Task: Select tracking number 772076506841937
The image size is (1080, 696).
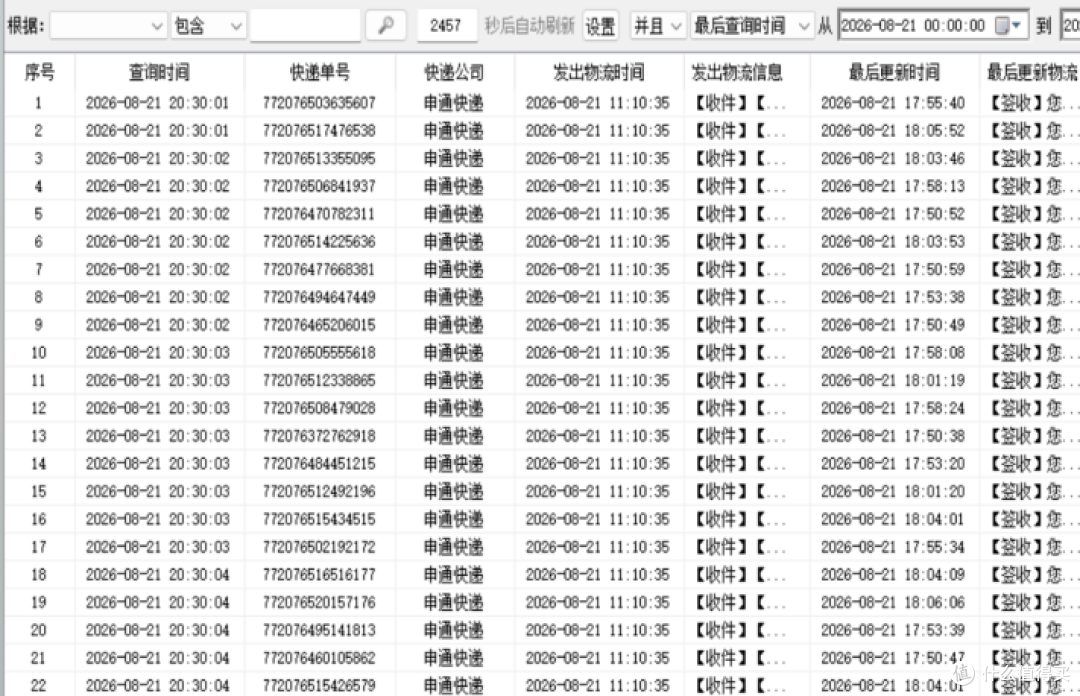Action: [x=319, y=187]
